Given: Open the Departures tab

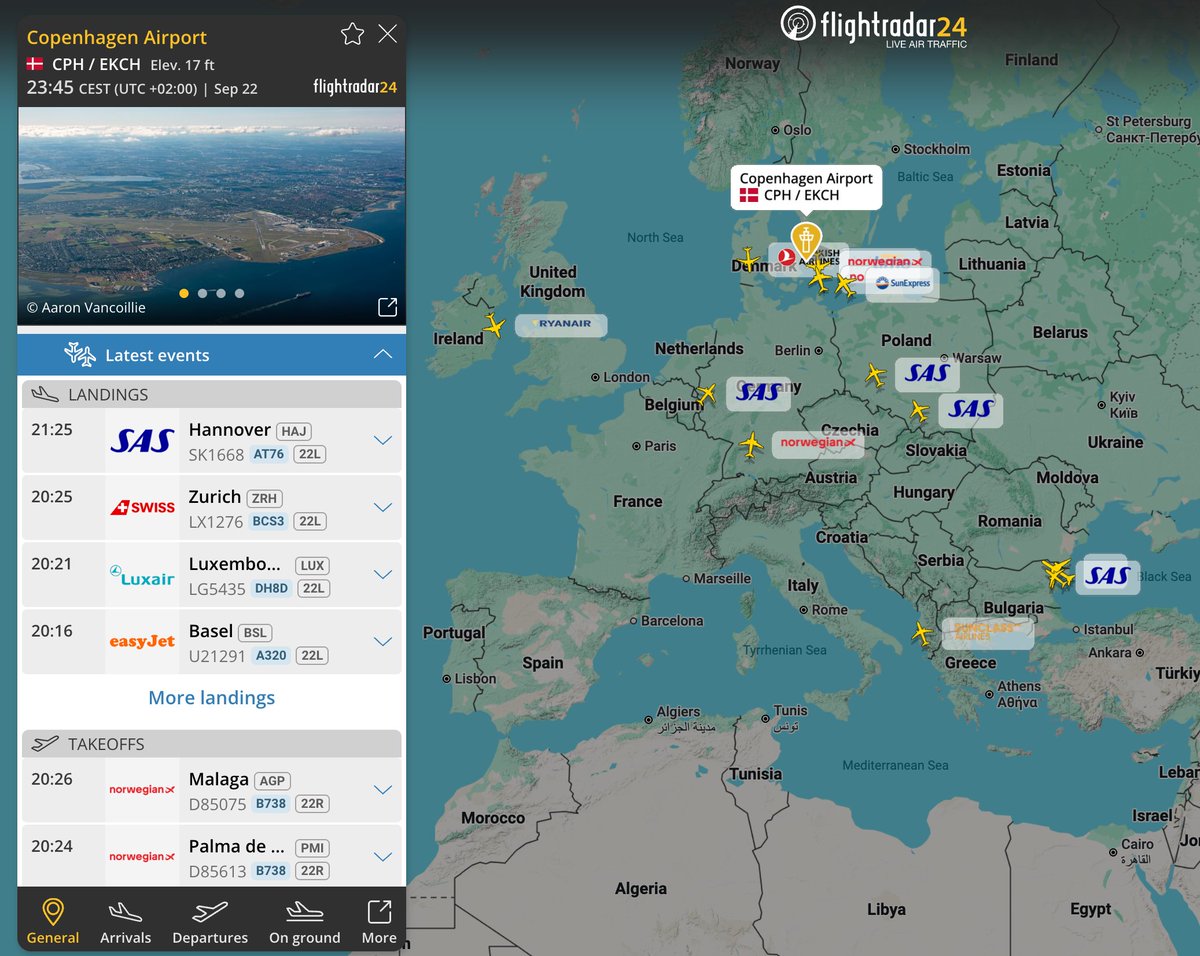Looking at the screenshot, I should pyautogui.click(x=210, y=919).
